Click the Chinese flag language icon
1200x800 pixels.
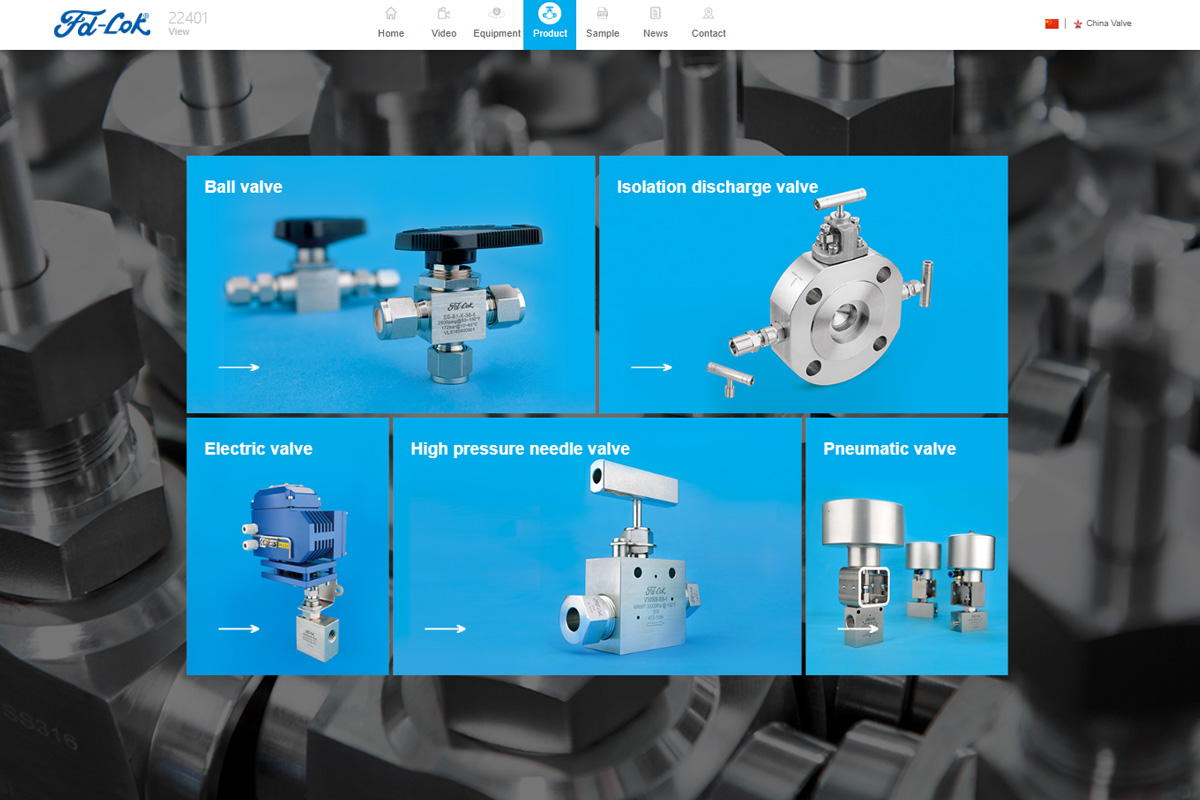click(1051, 24)
